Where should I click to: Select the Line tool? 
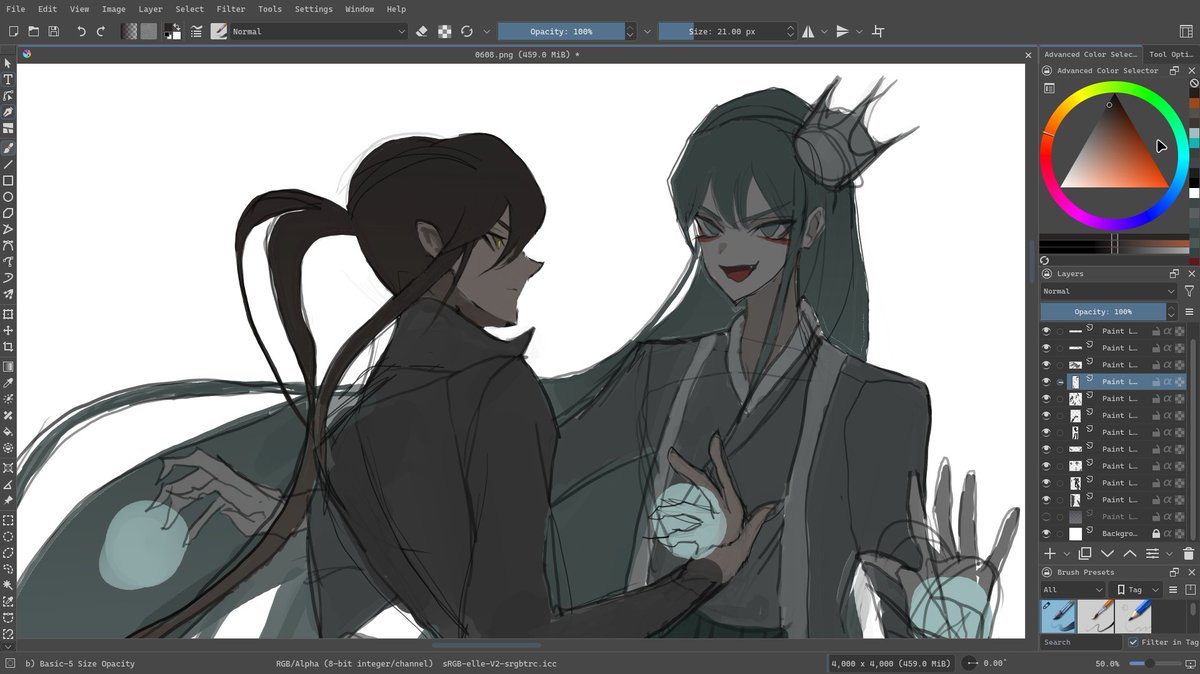(x=8, y=164)
